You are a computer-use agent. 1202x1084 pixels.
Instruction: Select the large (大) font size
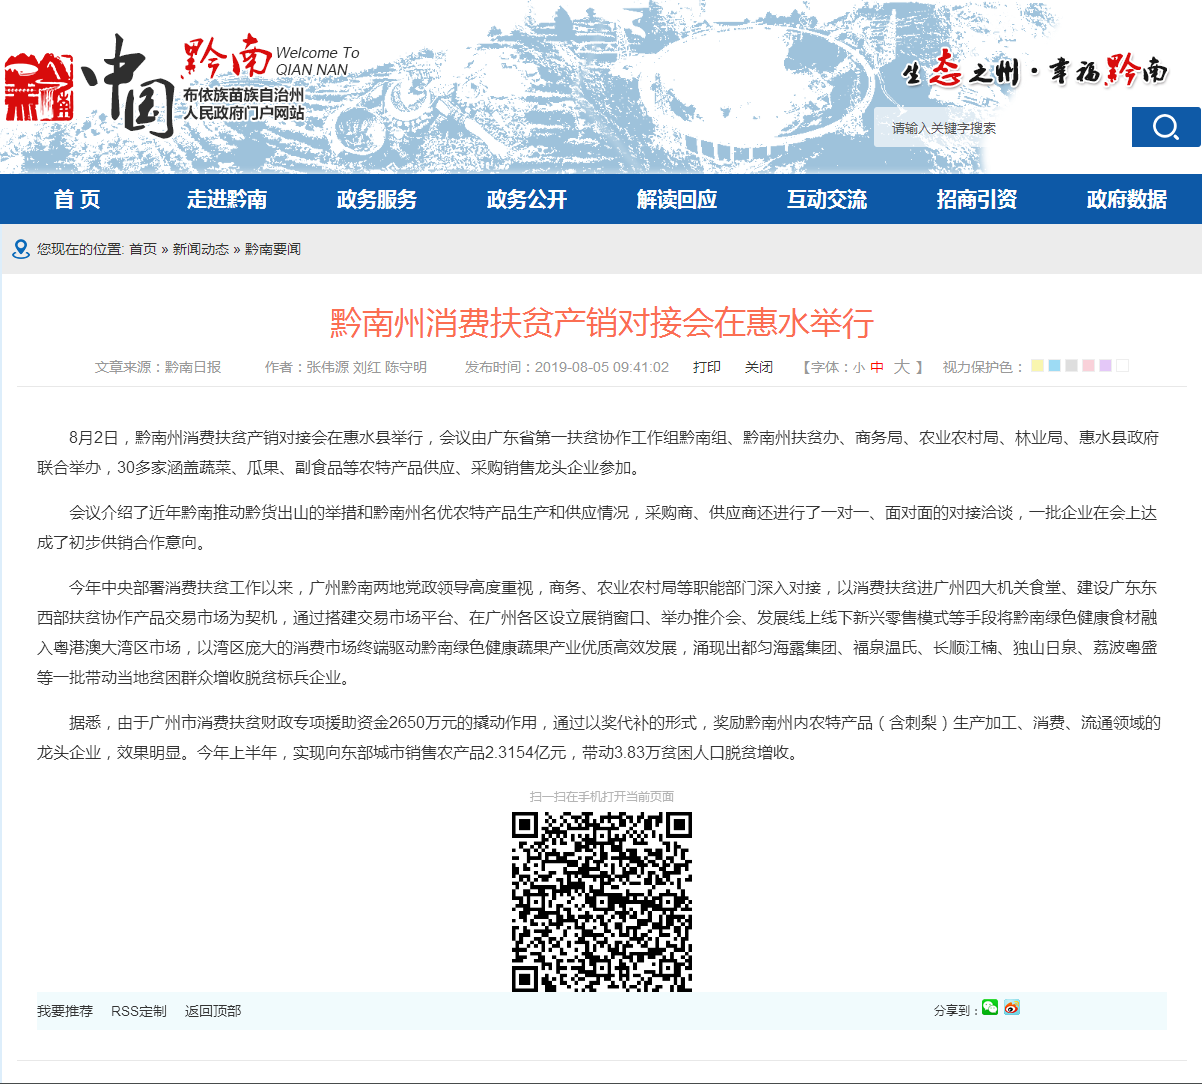point(899,366)
